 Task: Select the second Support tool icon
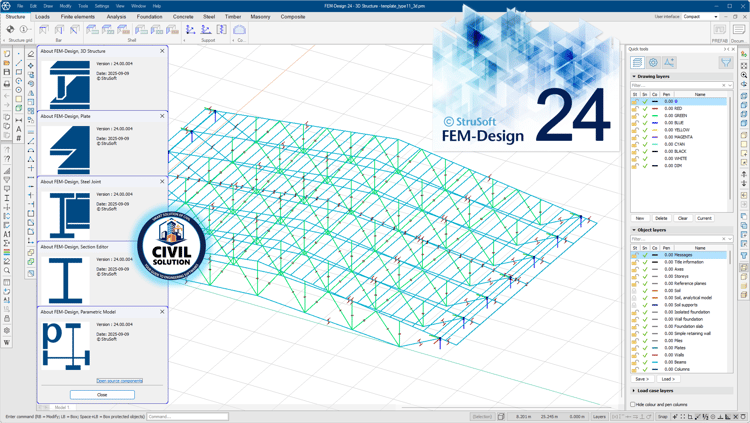(x=206, y=30)
